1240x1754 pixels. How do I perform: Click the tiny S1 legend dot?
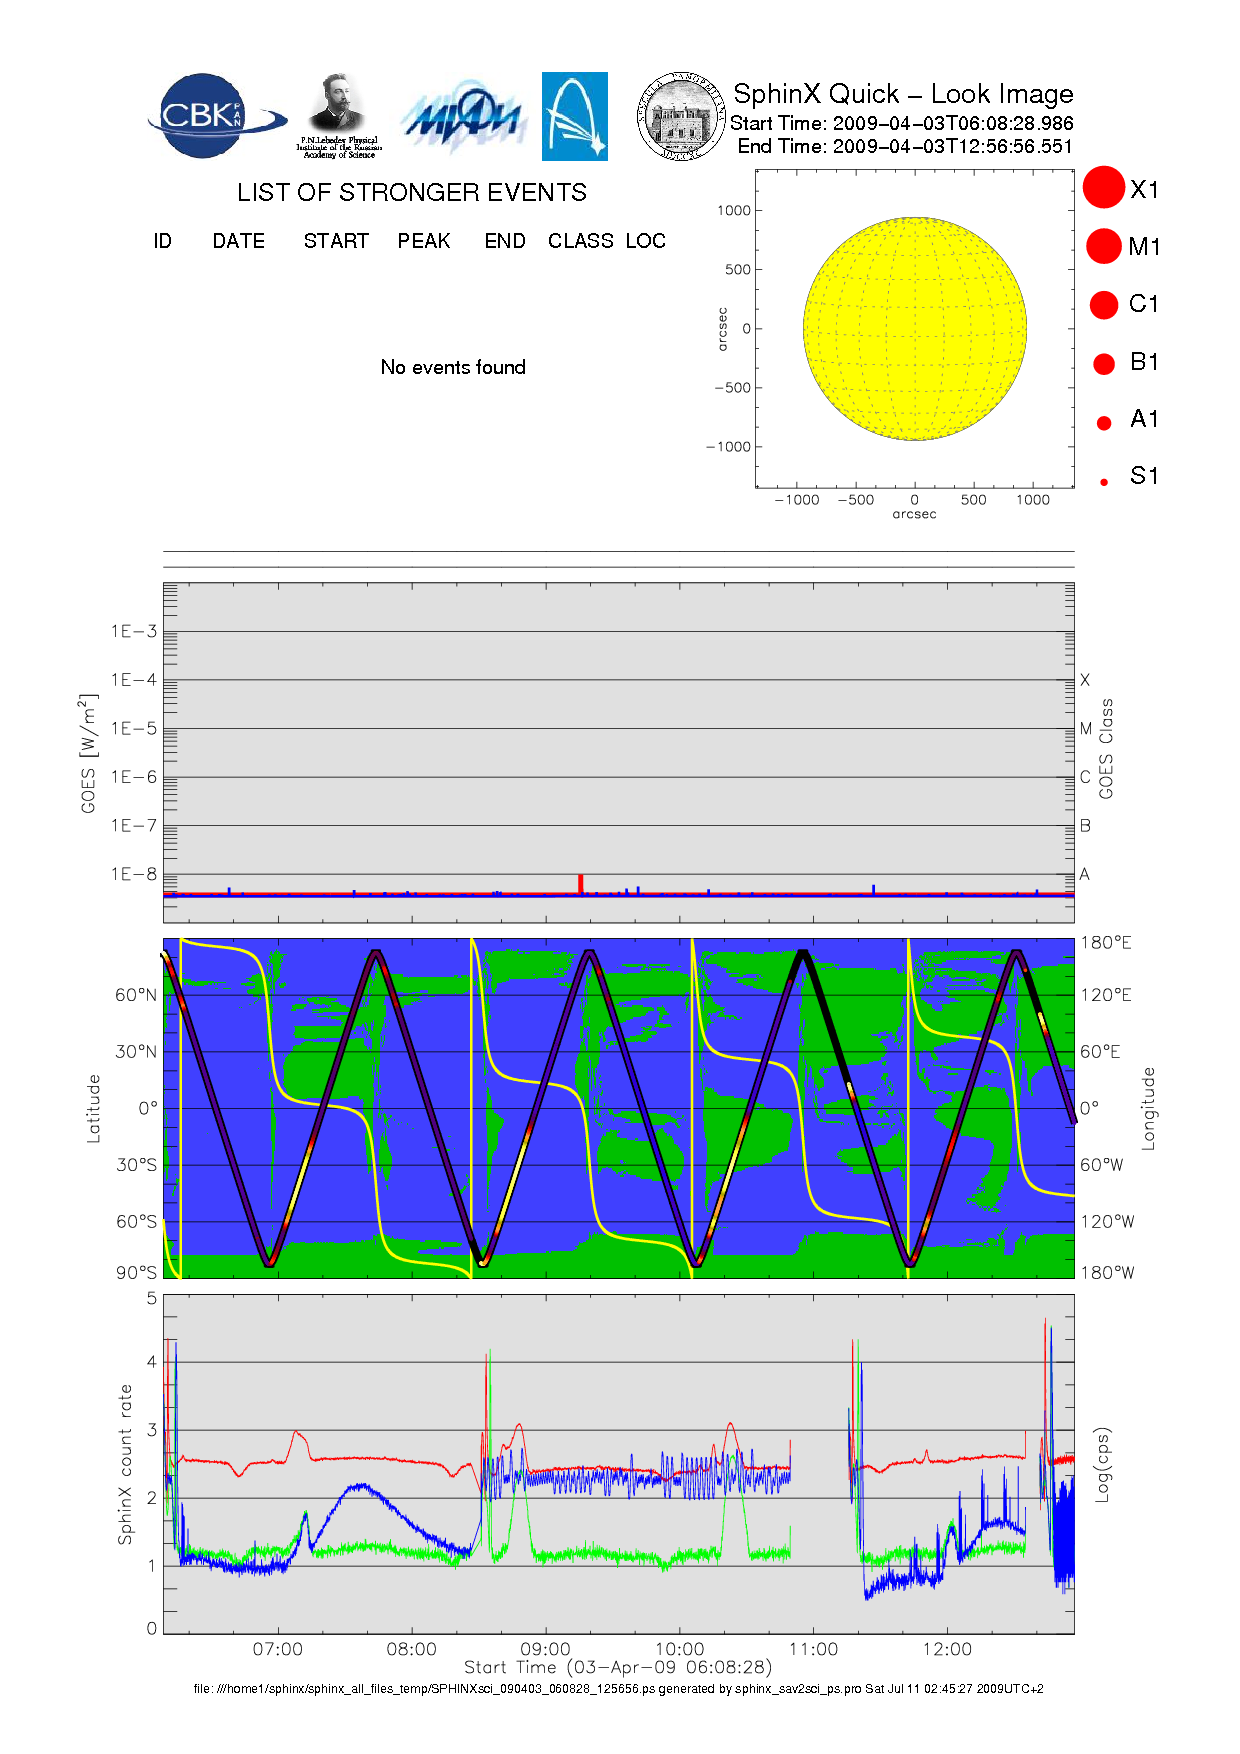click(1104, 482)
